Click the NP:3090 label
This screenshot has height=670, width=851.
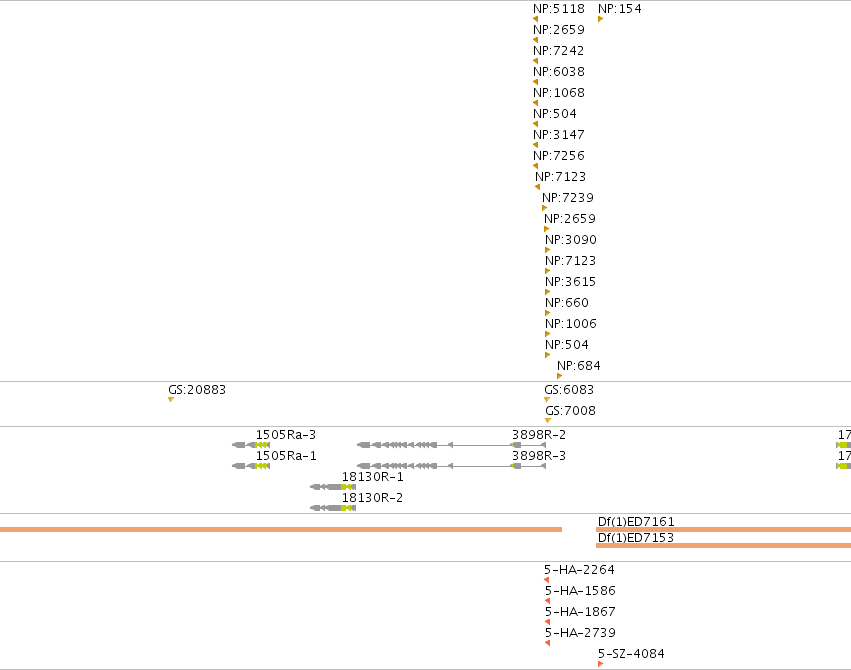pyautogui.click(x=571, y=240)
